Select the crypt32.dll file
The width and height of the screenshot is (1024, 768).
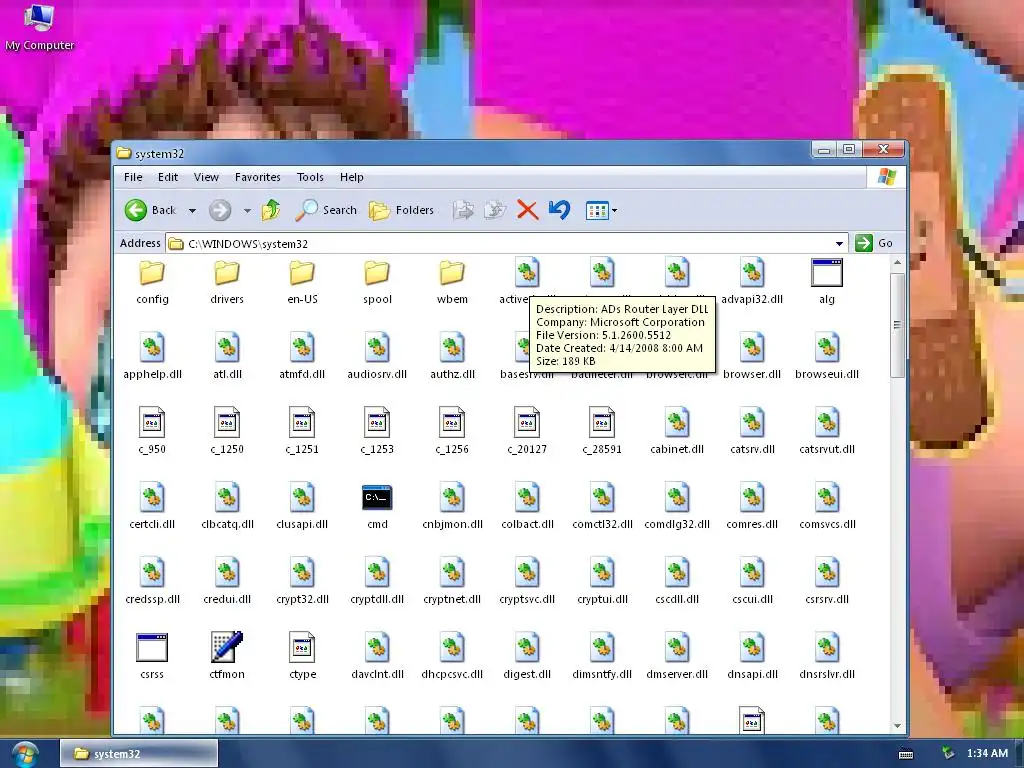pos(302,583)
